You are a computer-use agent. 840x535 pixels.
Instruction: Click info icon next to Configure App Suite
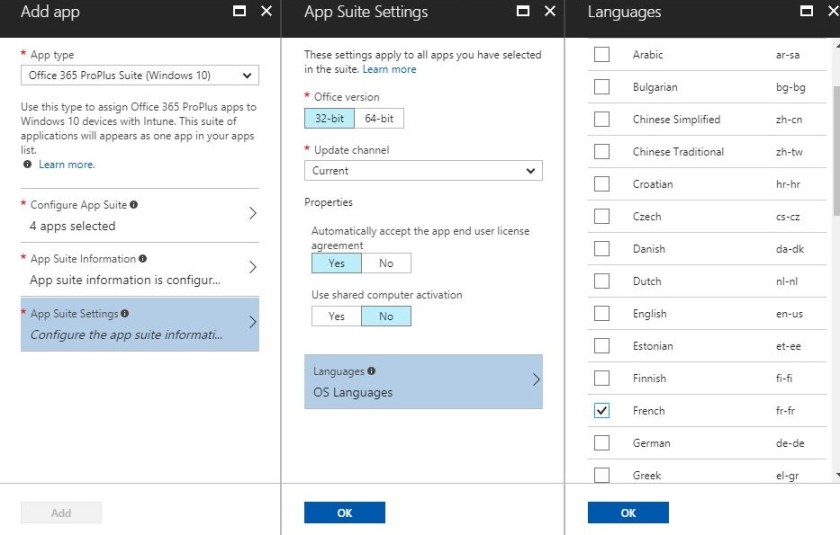[x=134, y=205]
